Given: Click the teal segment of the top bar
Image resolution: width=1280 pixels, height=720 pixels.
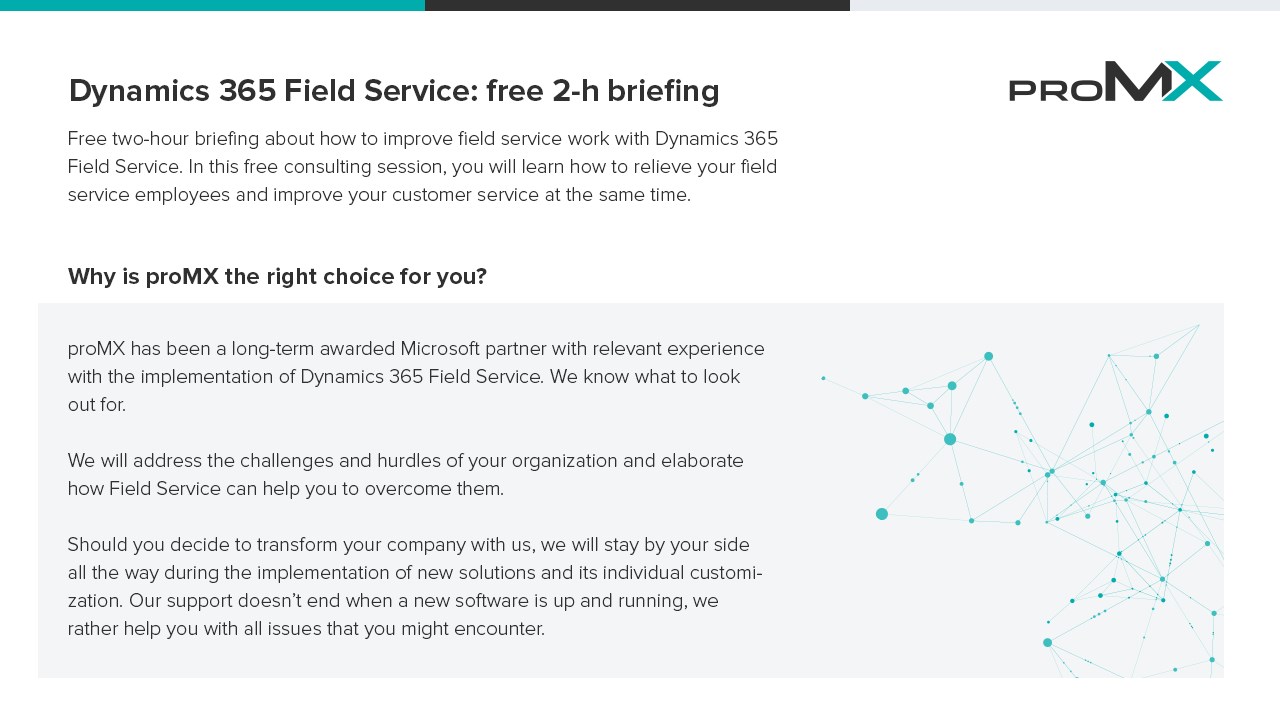Looking at the screenshot, I should coord(212,5).
